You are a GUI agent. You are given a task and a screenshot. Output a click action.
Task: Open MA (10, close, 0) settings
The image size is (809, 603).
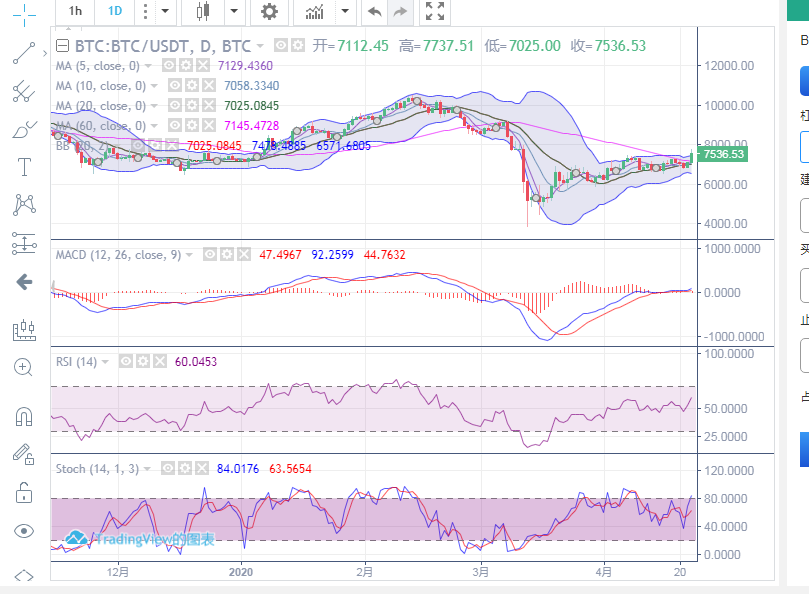coord(191,86)
